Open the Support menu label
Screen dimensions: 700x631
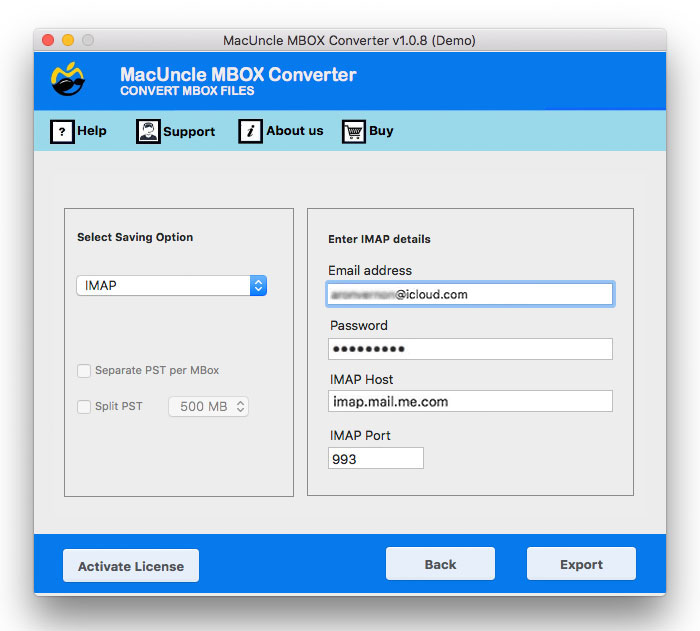[189, 132]
